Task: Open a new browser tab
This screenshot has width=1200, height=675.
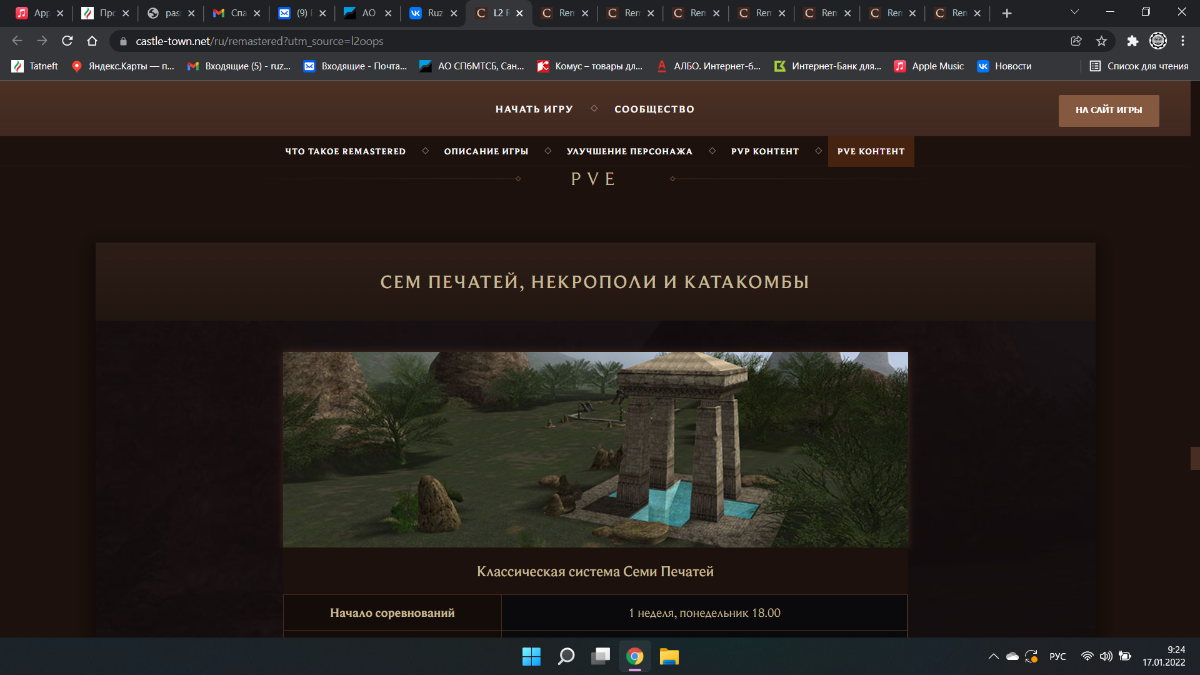Action: [x=1007, y=13]
